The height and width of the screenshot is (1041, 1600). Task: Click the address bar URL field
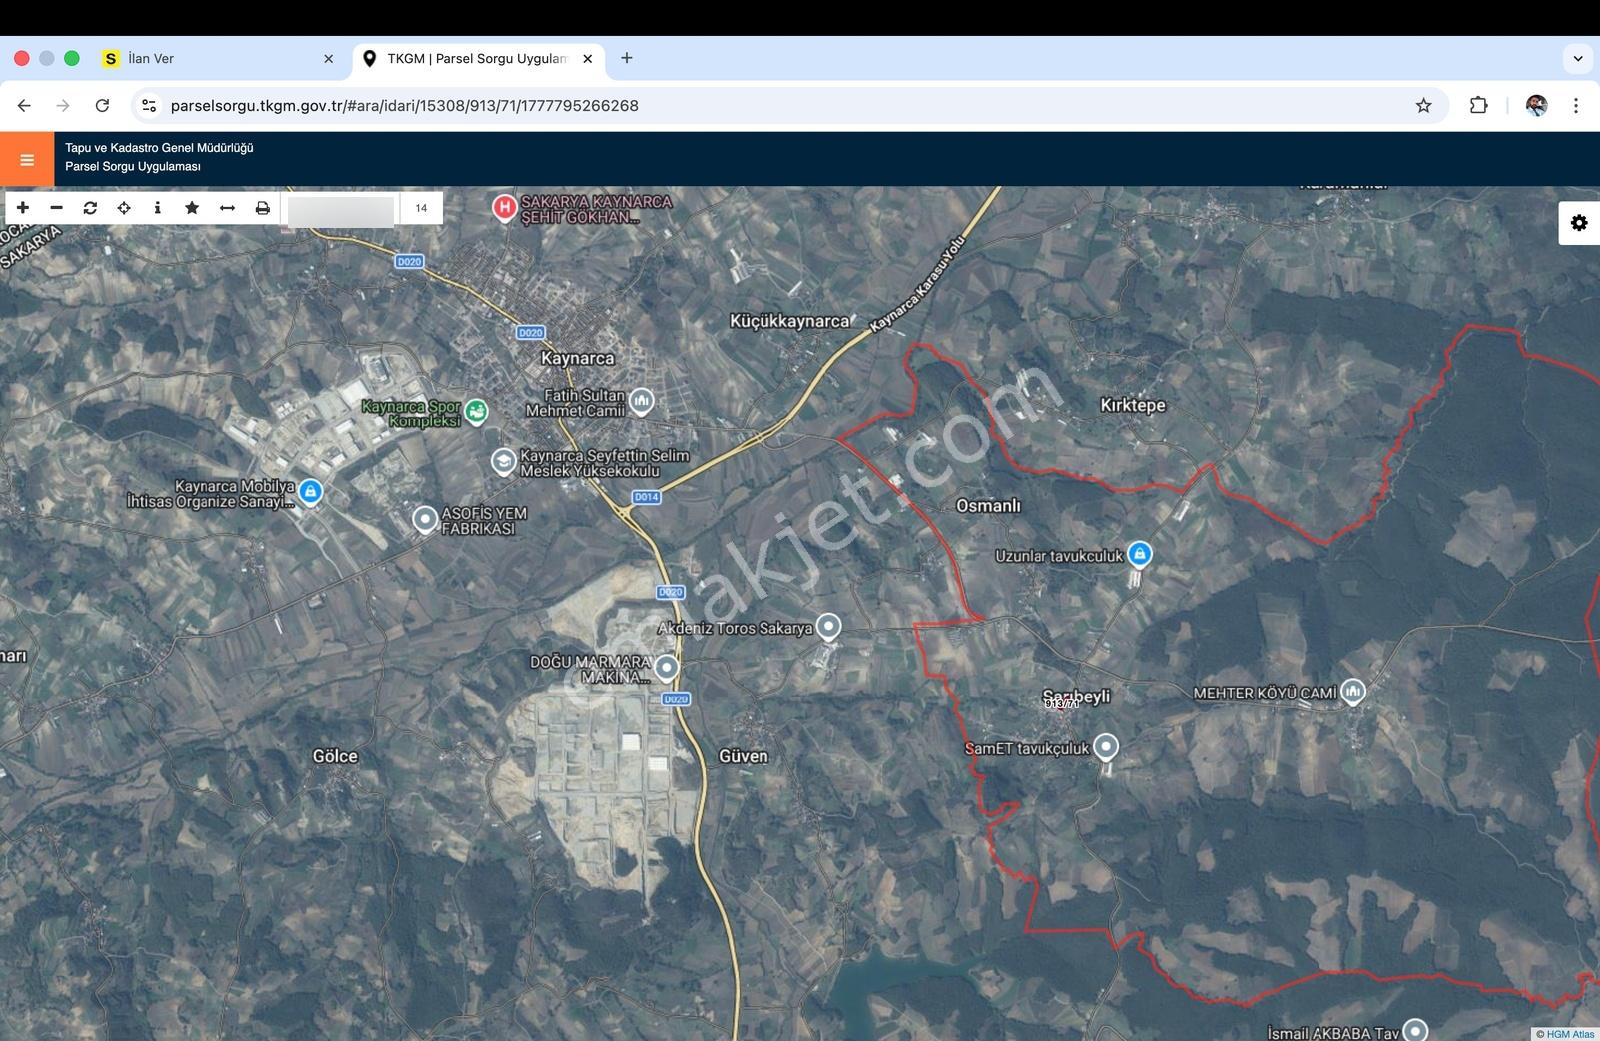[780, 105]
